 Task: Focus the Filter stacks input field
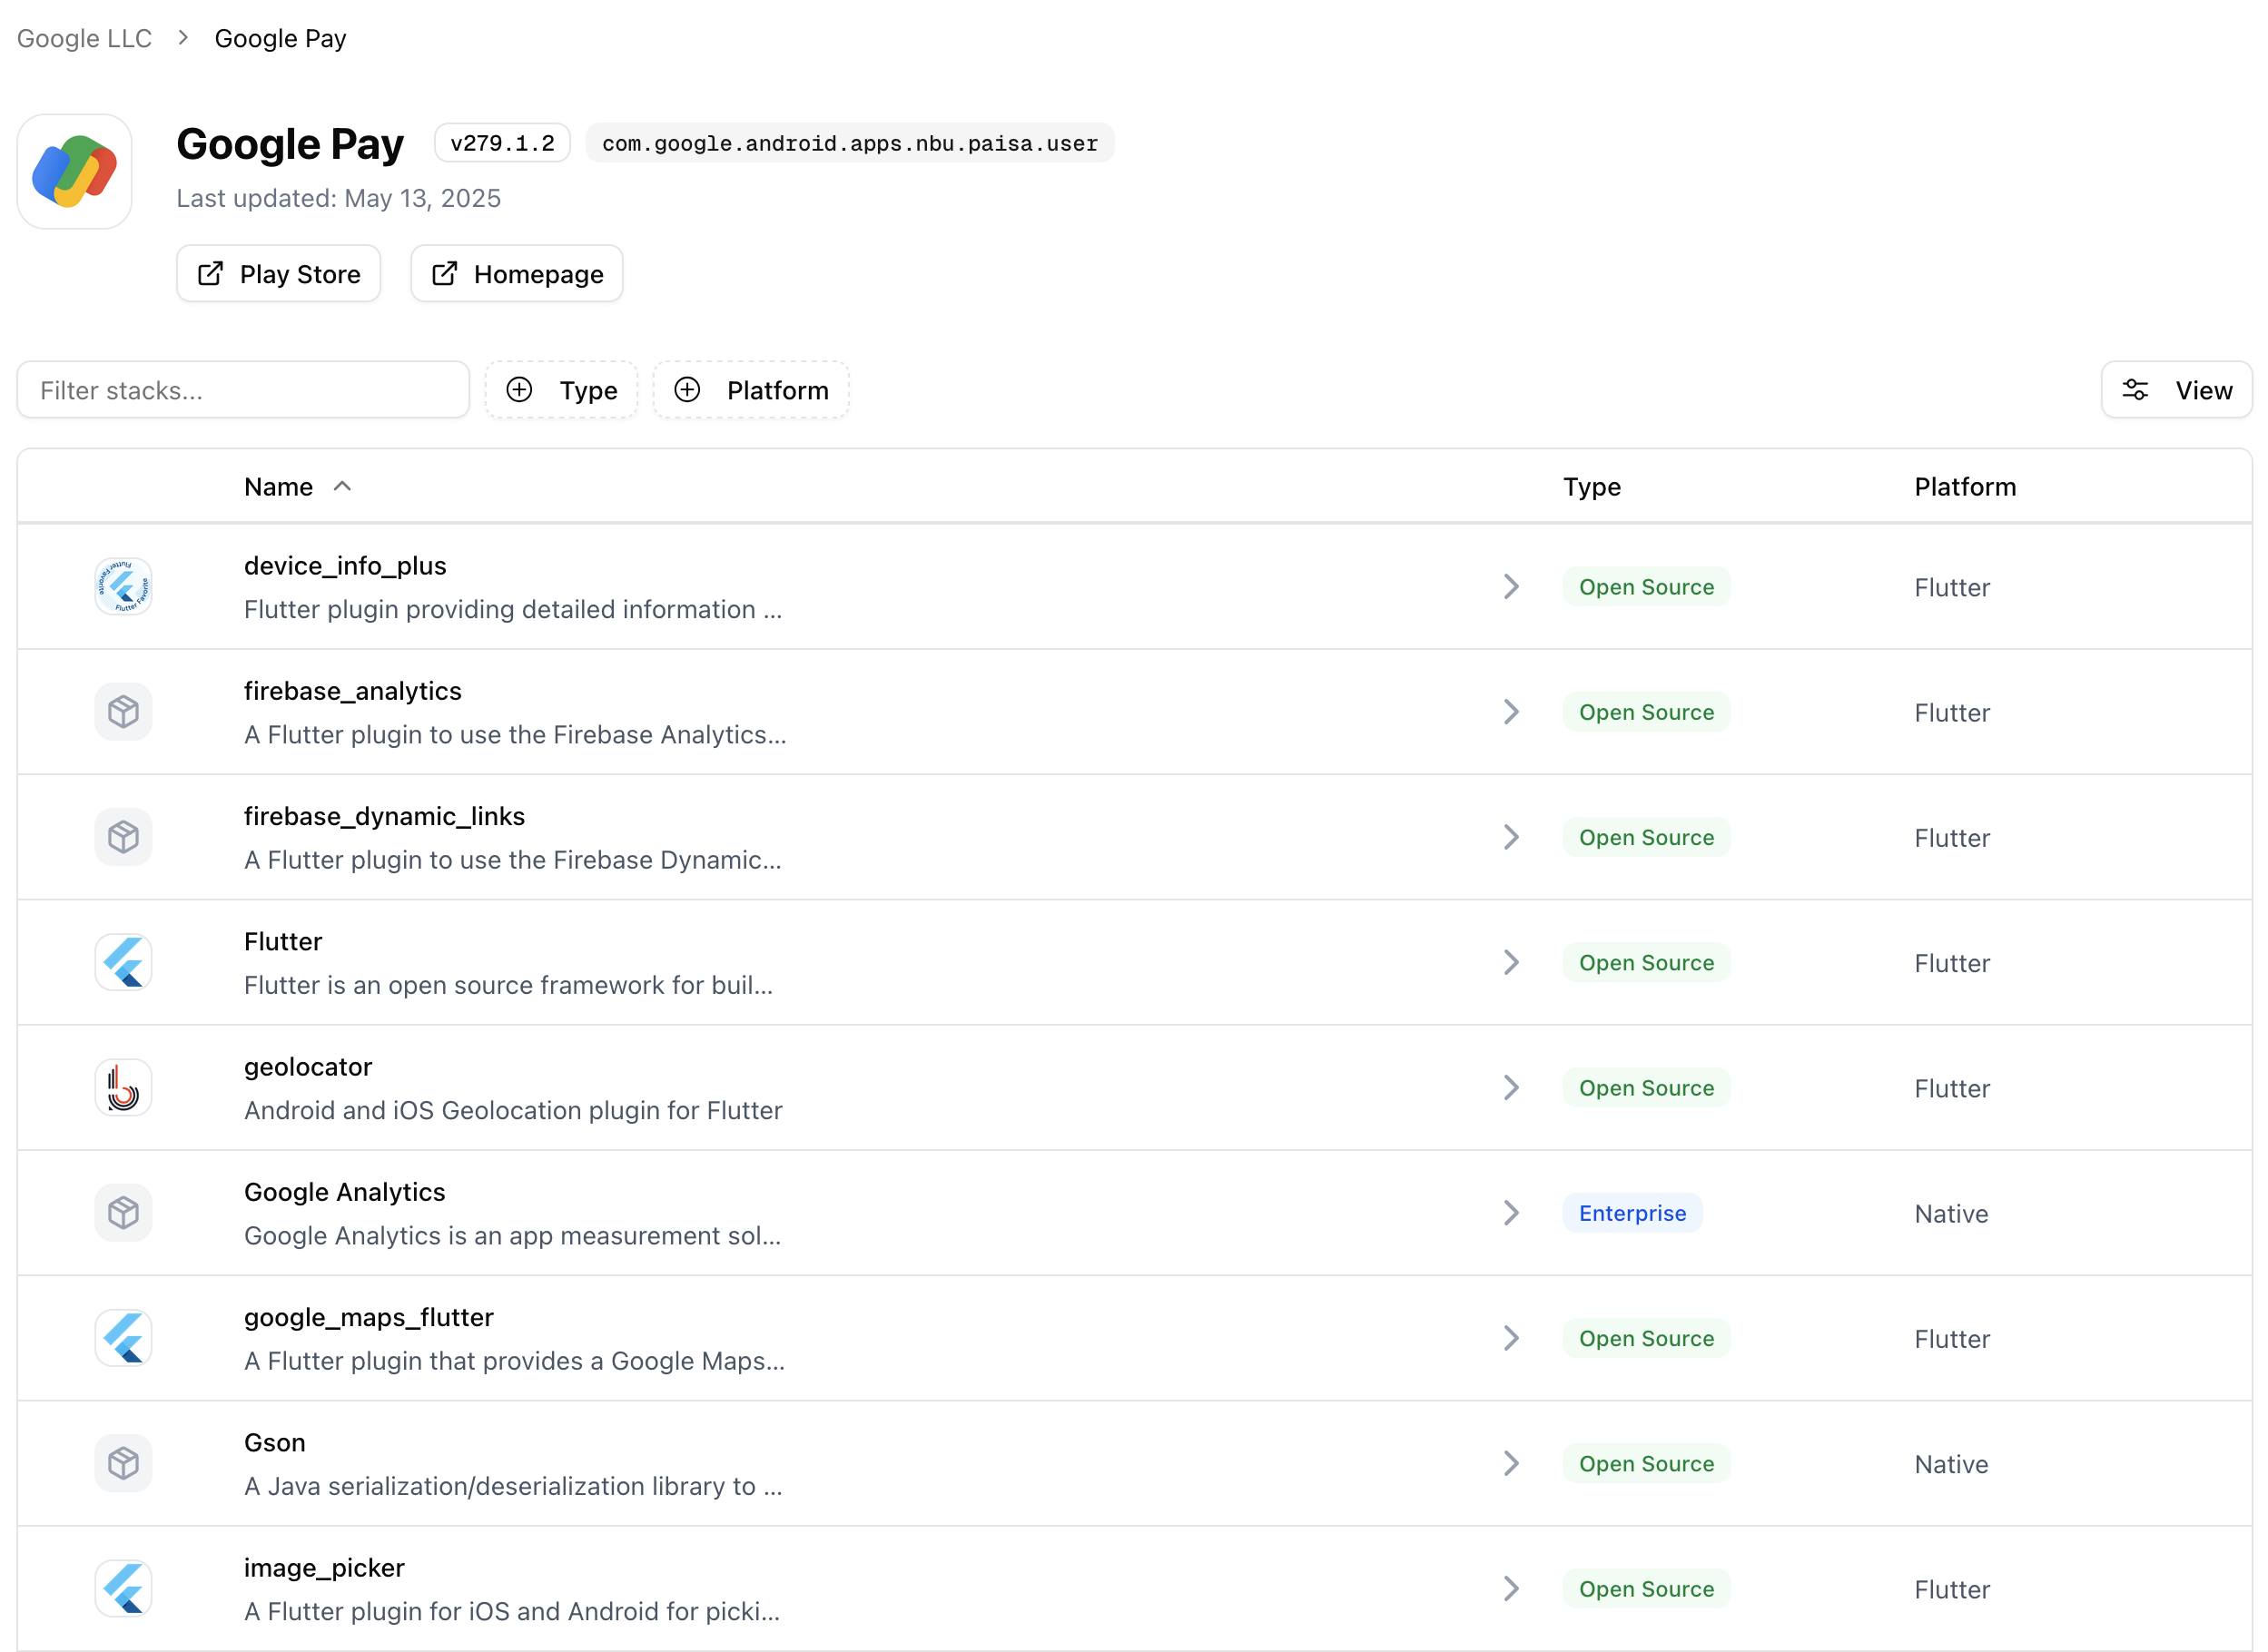(x=243, y=390)
